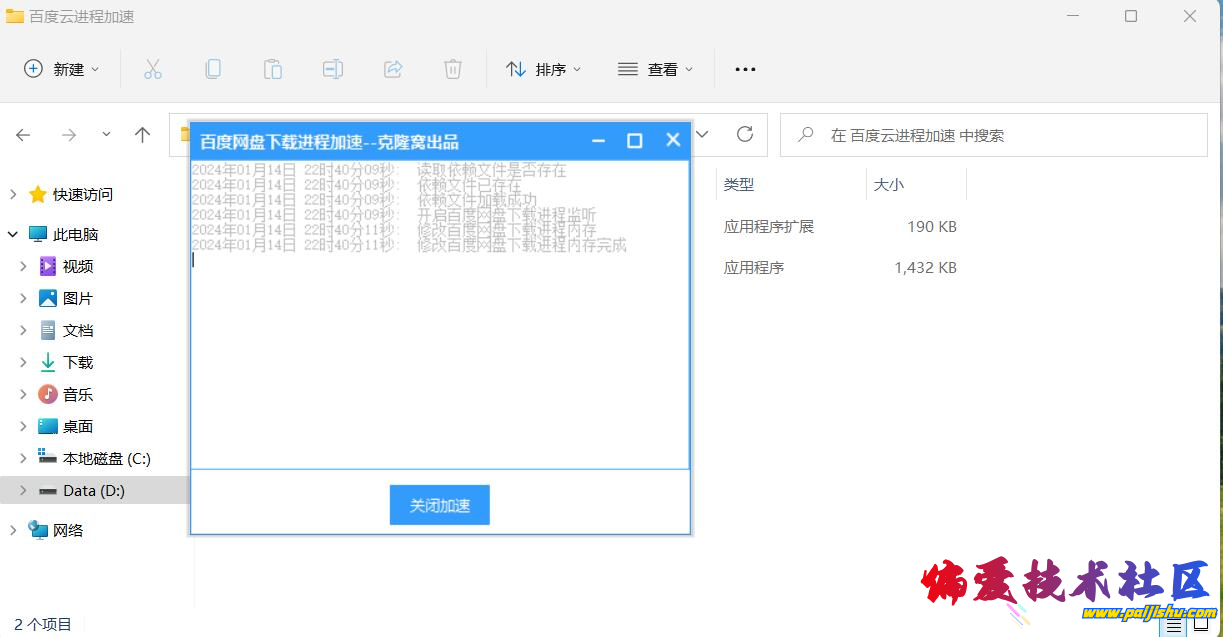Switch to details view via status bar icon
Viewport: 1223px width, 637px height.
tap(1173, 622)
